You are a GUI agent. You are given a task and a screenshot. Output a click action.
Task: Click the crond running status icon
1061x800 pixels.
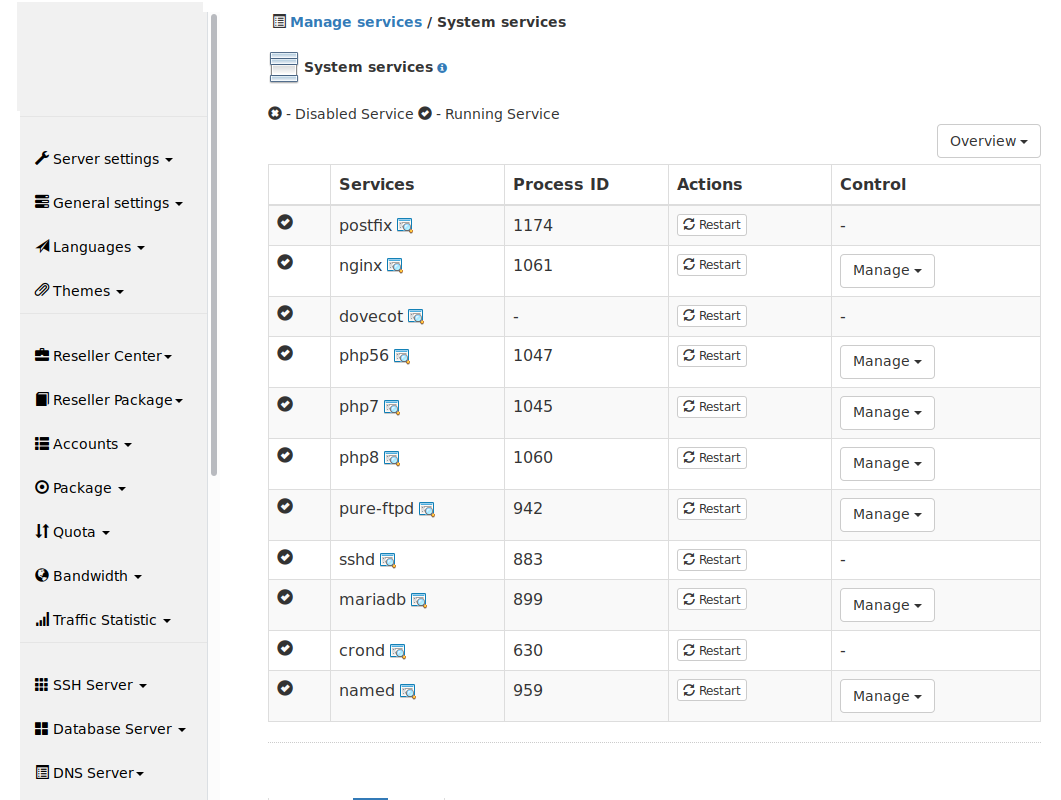coord(285,648)
